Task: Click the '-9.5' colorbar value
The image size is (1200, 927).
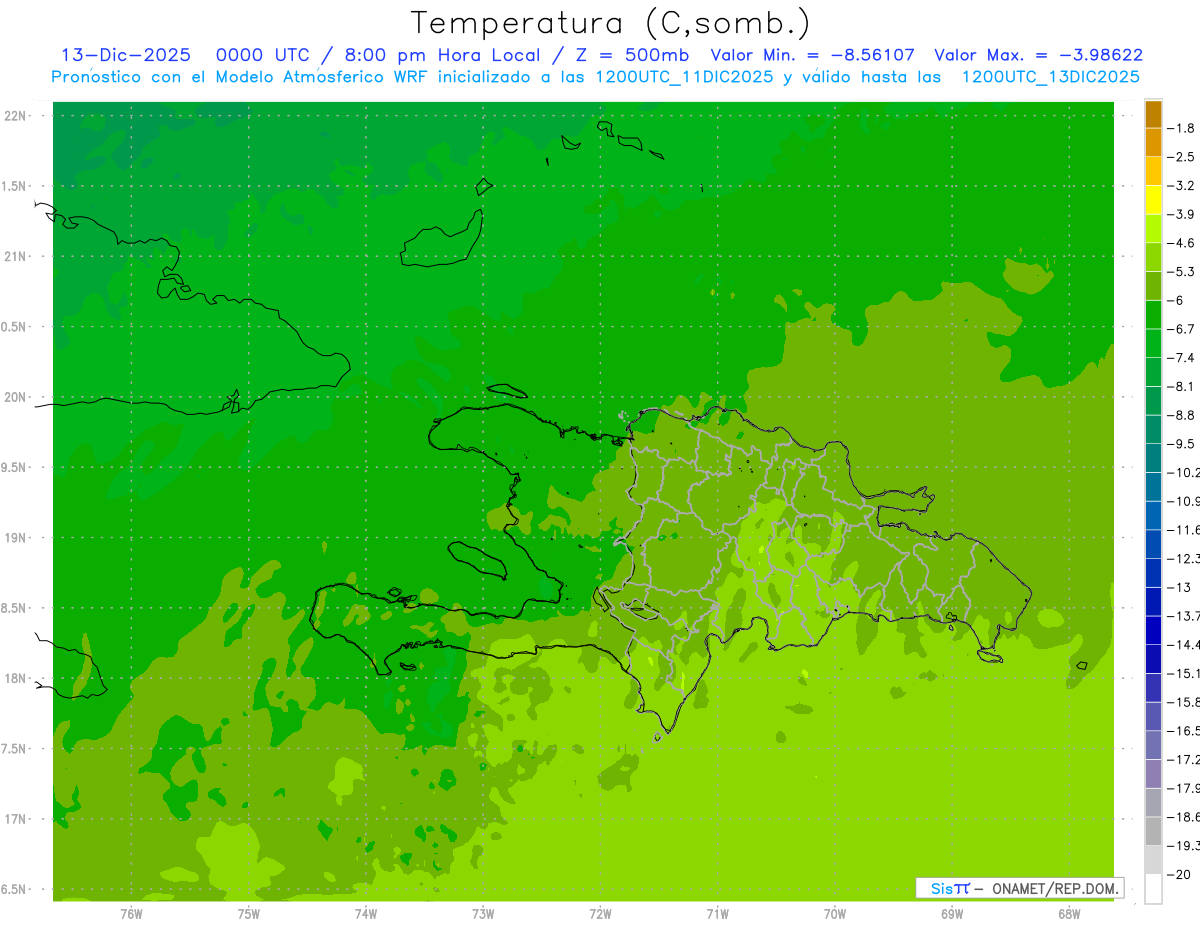Action: coord(1182,444)
